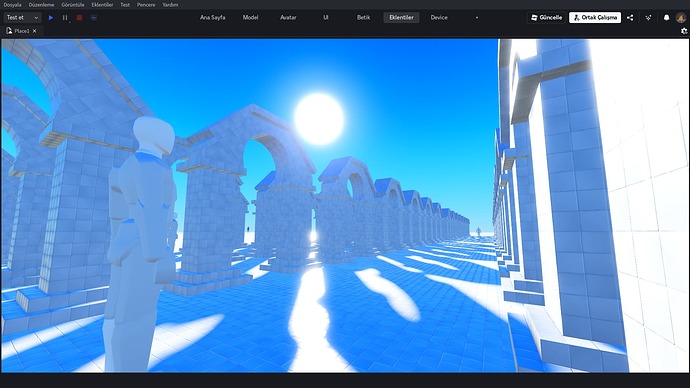Switch to the Ana Sayfa ribbon tab

tap(213, 18)
